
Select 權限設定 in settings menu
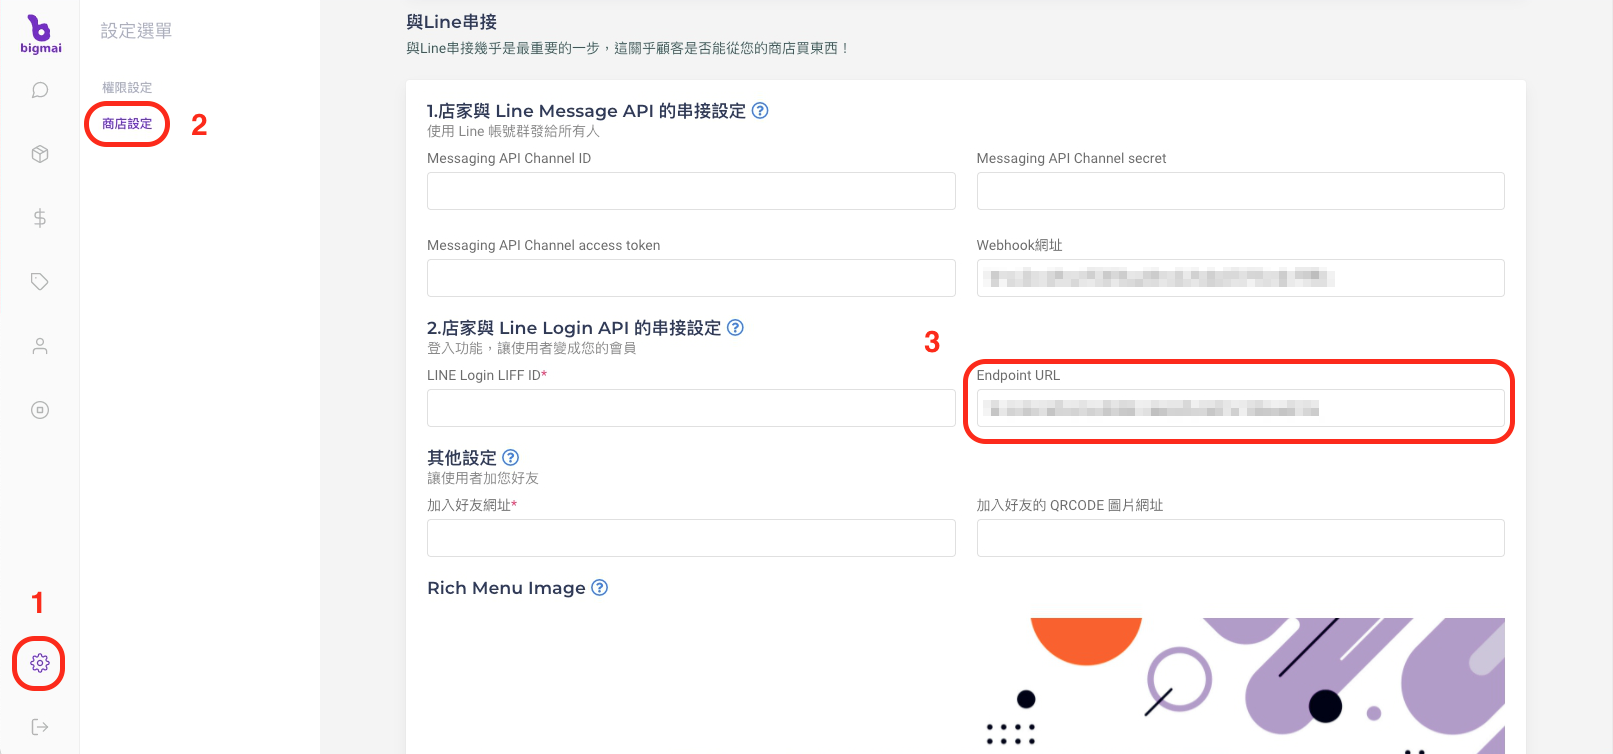point(127,88)
